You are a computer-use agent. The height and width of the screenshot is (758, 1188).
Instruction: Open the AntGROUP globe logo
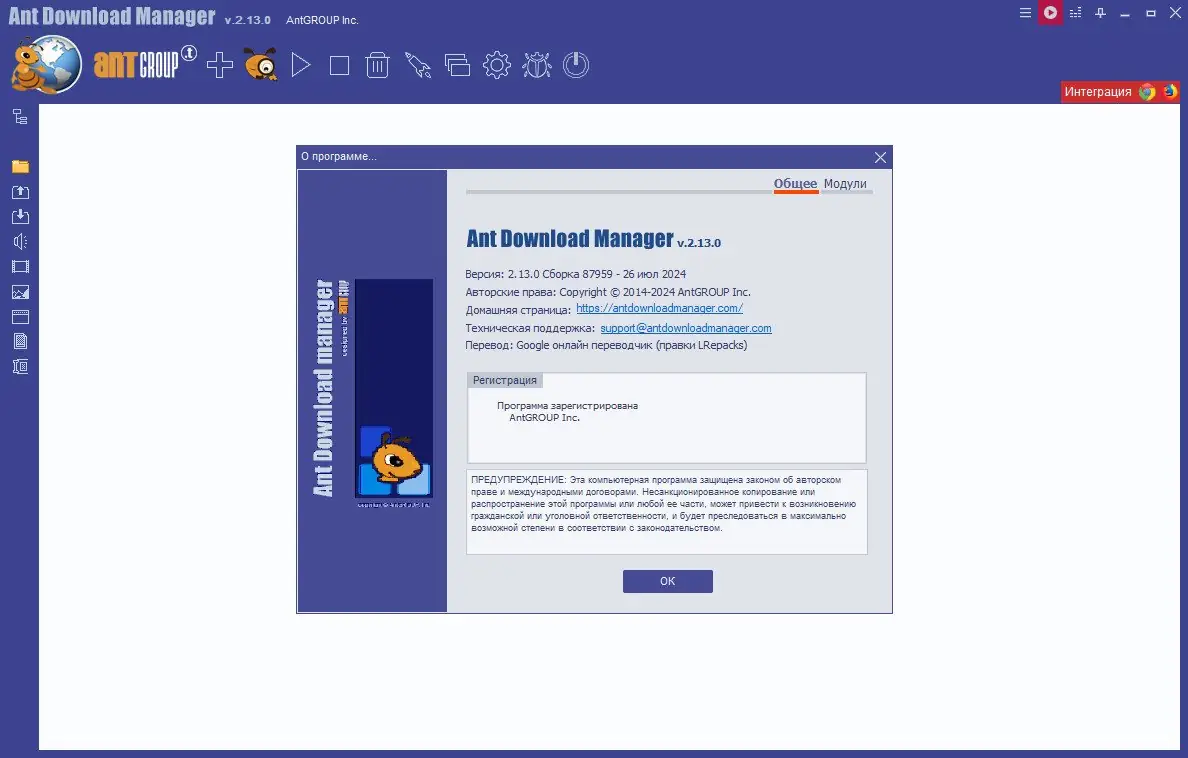(x=47, y=64)
